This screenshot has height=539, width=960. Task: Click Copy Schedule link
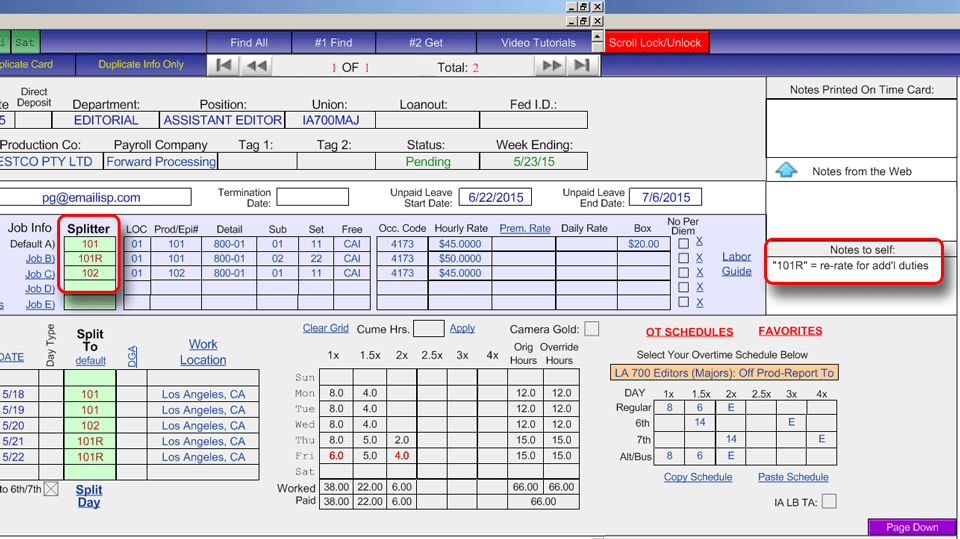698,477
